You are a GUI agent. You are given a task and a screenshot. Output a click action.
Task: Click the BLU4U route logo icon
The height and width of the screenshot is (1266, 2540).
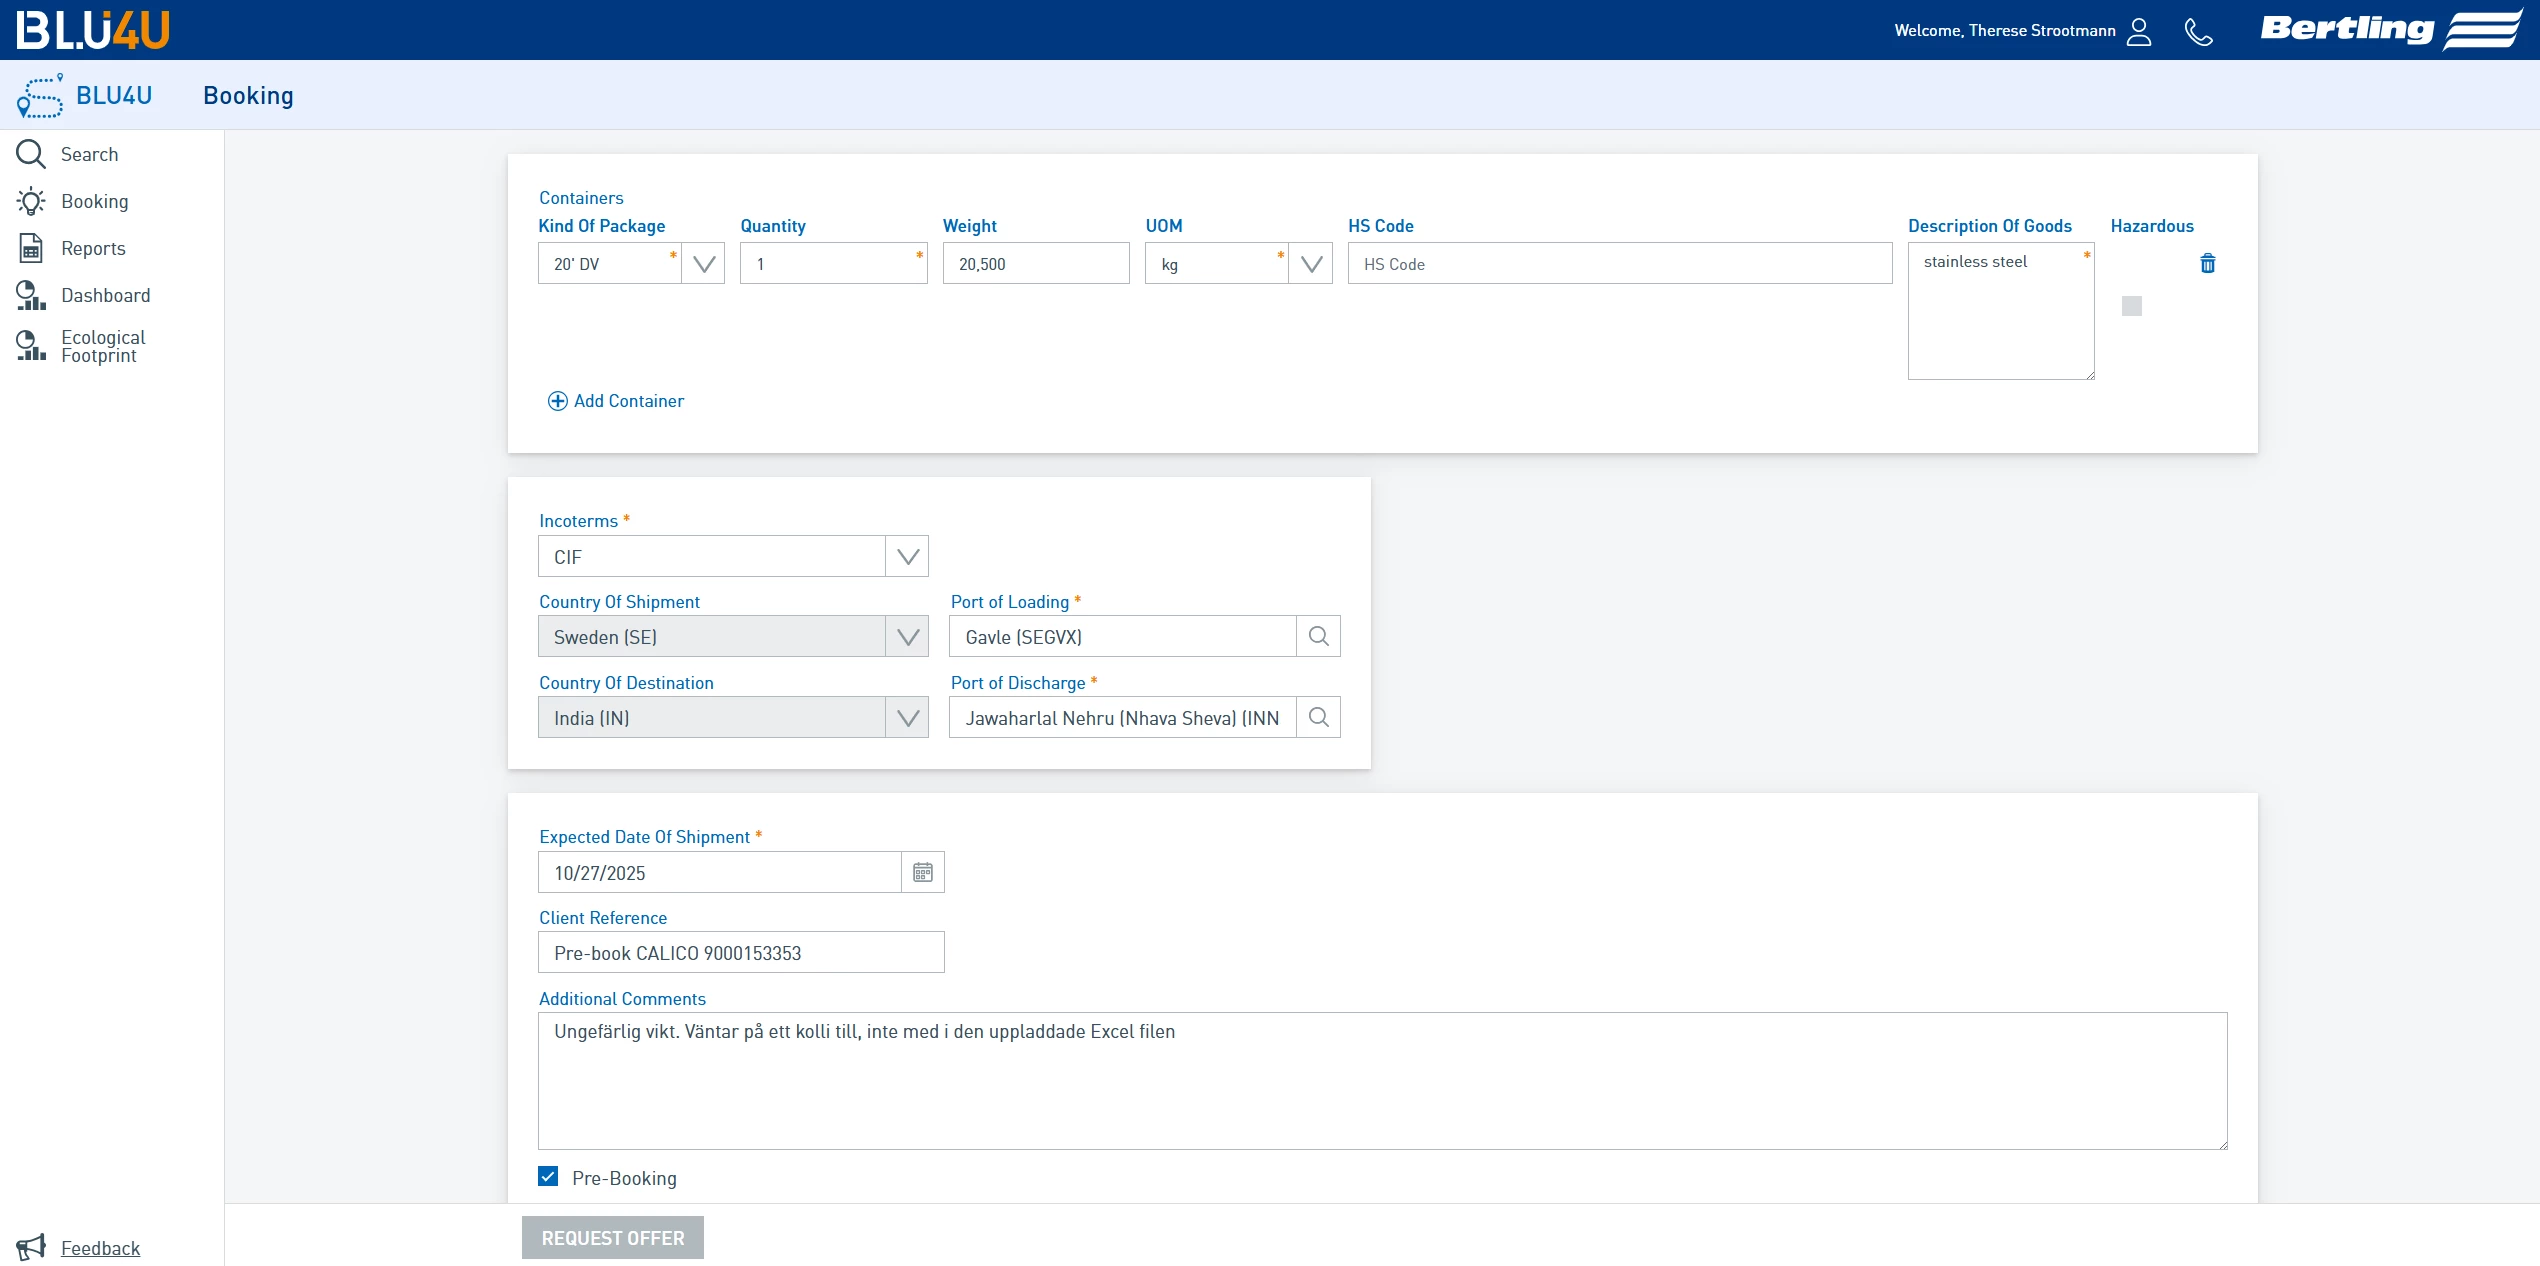coord(40,96)
